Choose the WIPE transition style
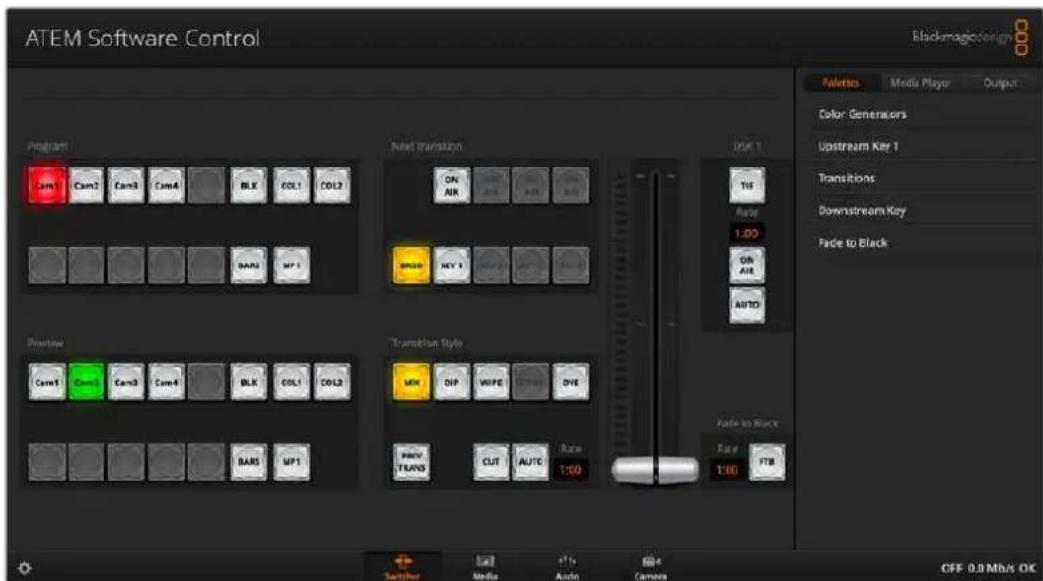This screenshot has height=581, width=1043. pos(491,382)
